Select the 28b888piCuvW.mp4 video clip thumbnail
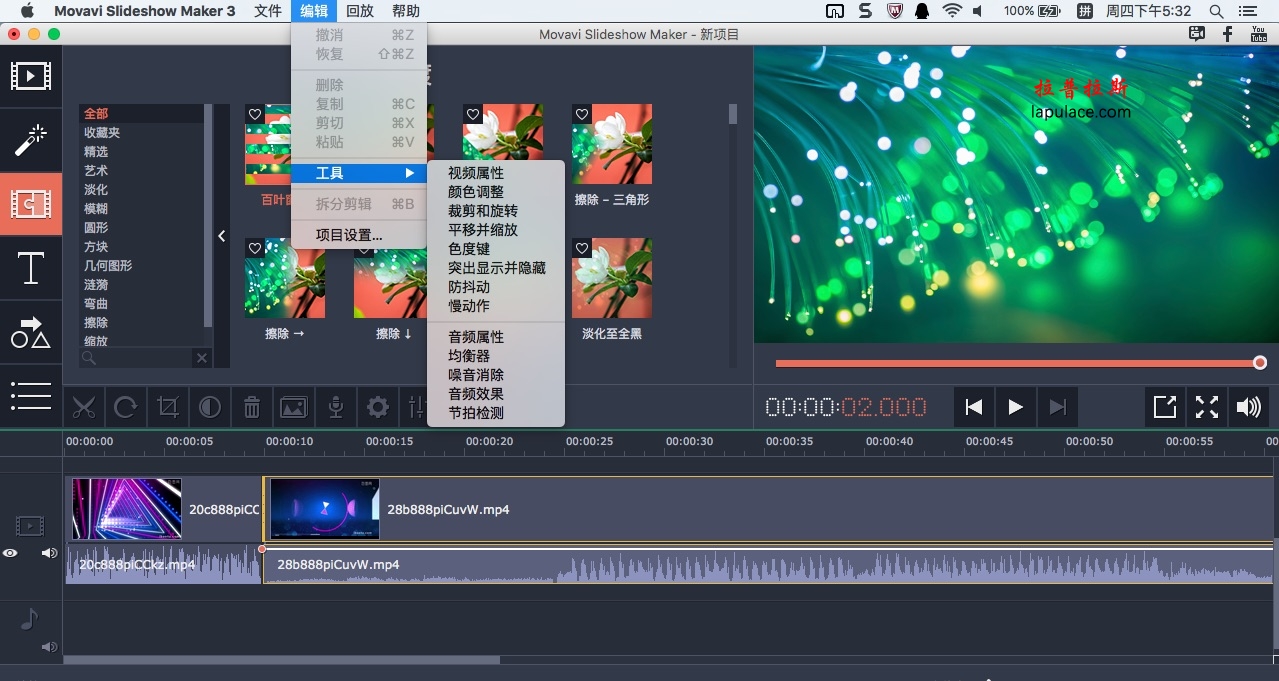 point(325,509)
